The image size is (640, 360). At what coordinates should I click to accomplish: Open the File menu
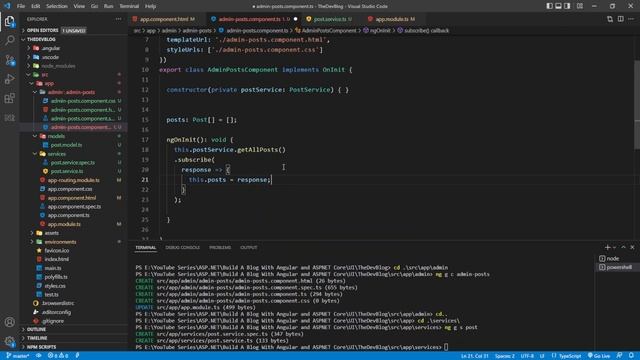tap(21, 6)
